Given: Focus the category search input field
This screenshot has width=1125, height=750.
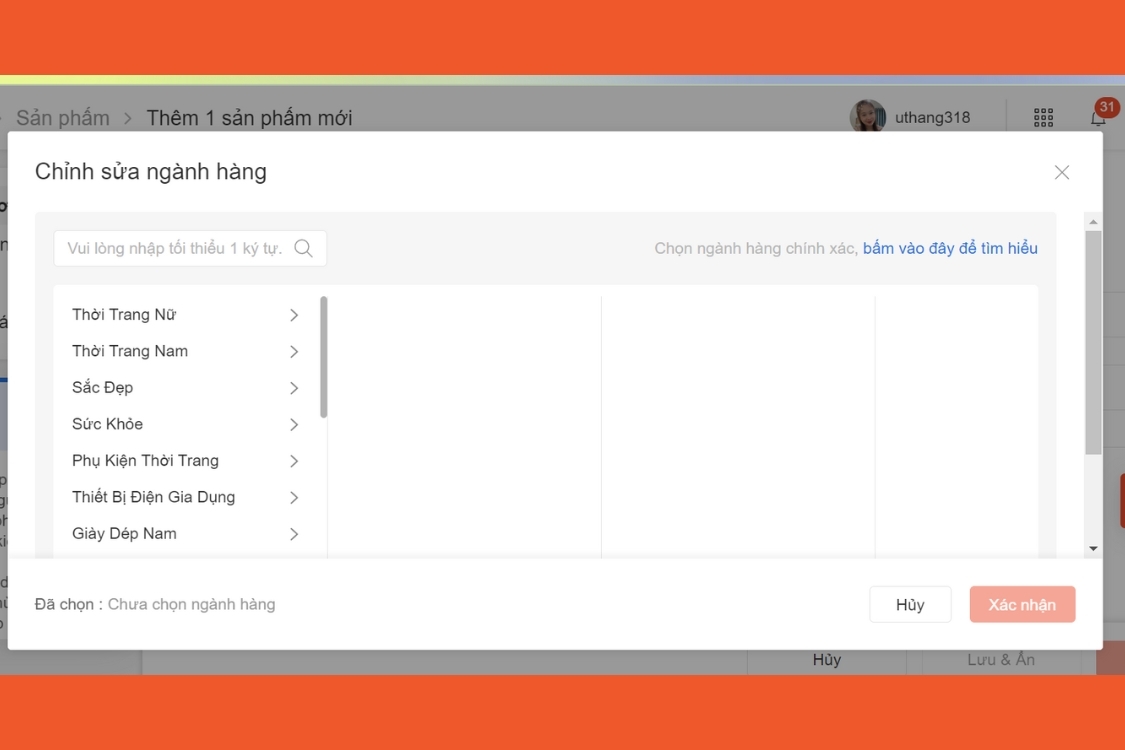Looking at the screenshot, I should click(x=190, y=248).
